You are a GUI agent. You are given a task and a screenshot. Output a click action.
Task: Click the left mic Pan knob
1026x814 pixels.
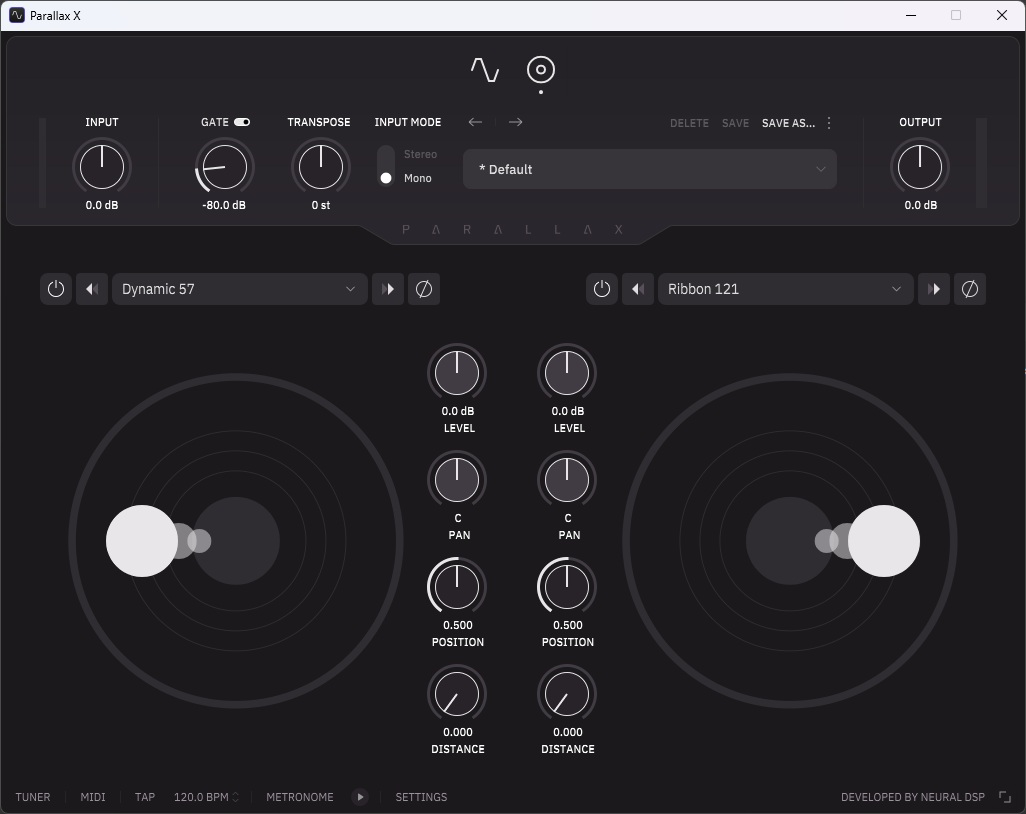tap(457, 480)
